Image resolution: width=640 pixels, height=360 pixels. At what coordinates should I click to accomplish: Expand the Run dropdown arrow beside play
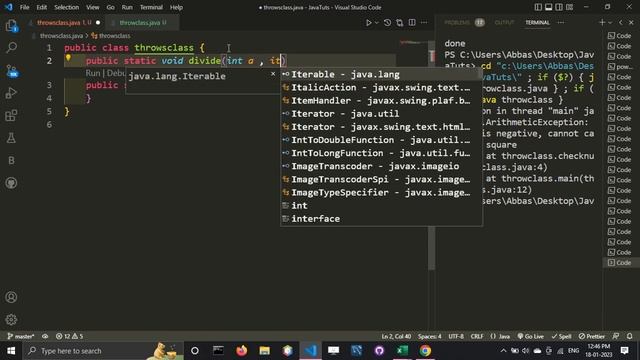coord(377,23)
